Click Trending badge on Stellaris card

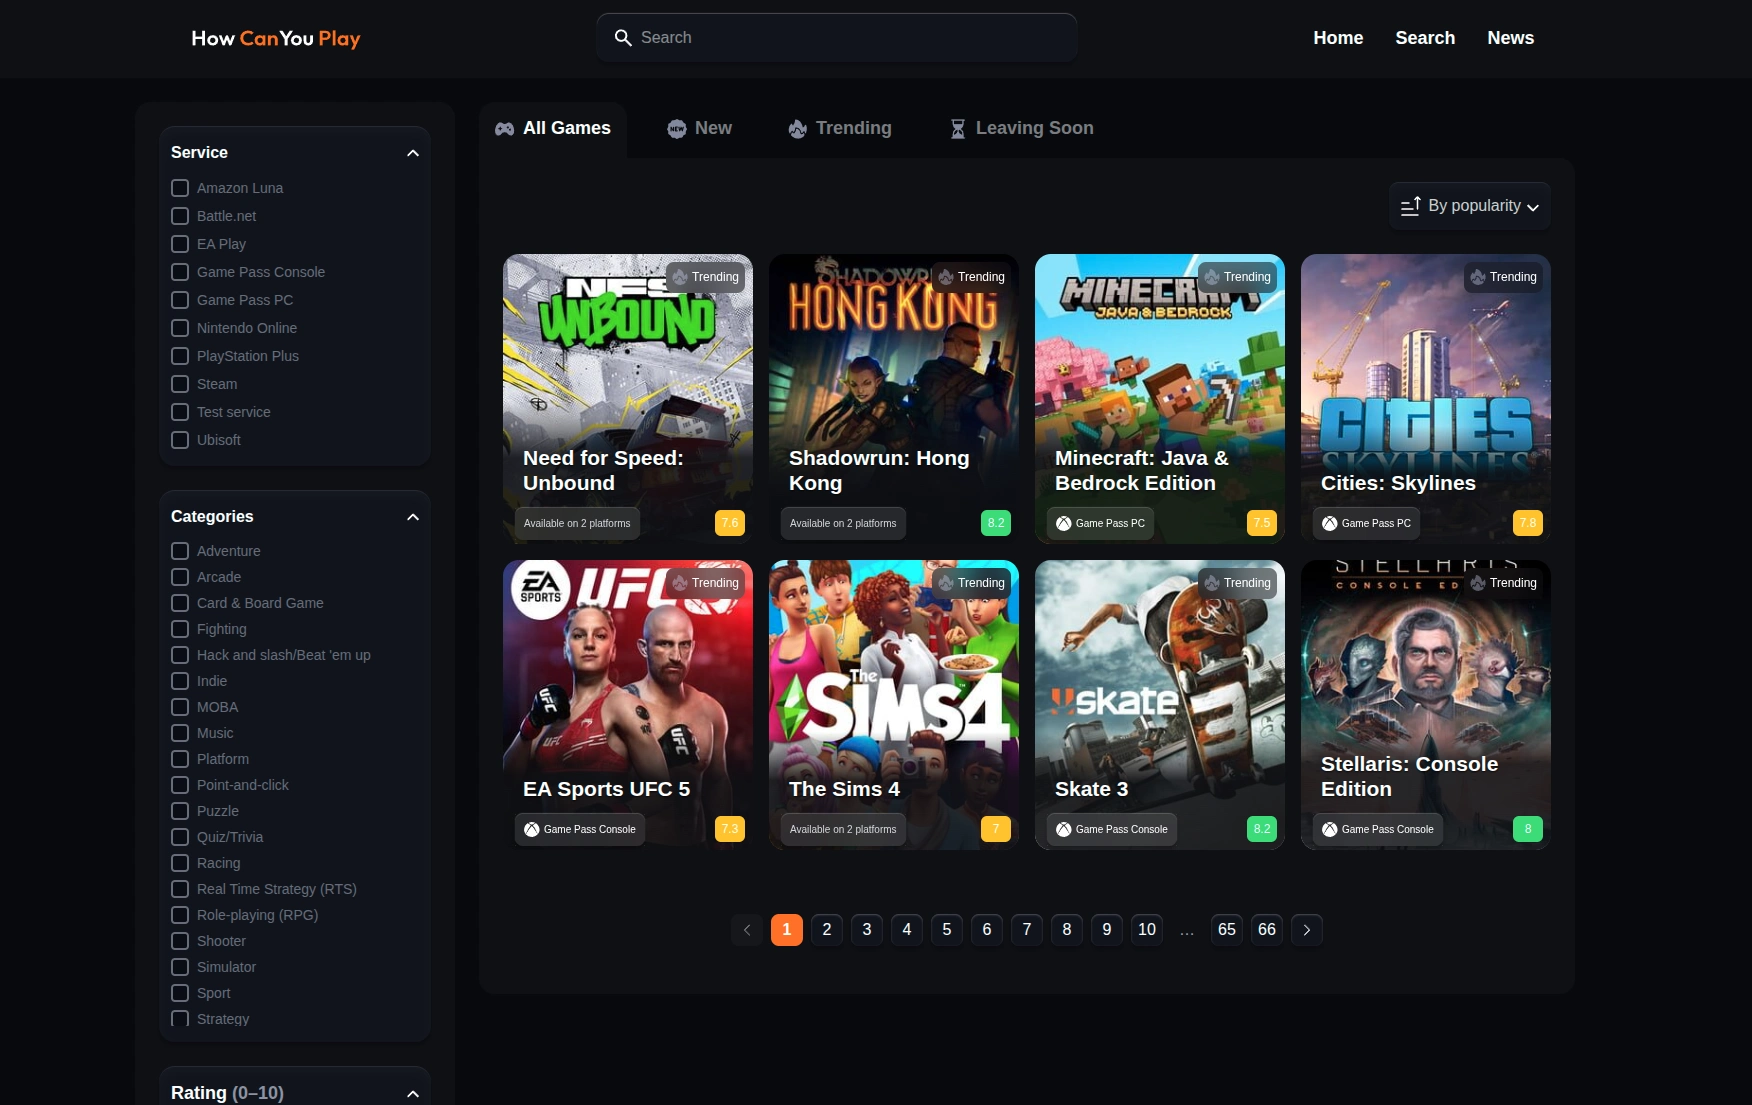coord(1504,583)
